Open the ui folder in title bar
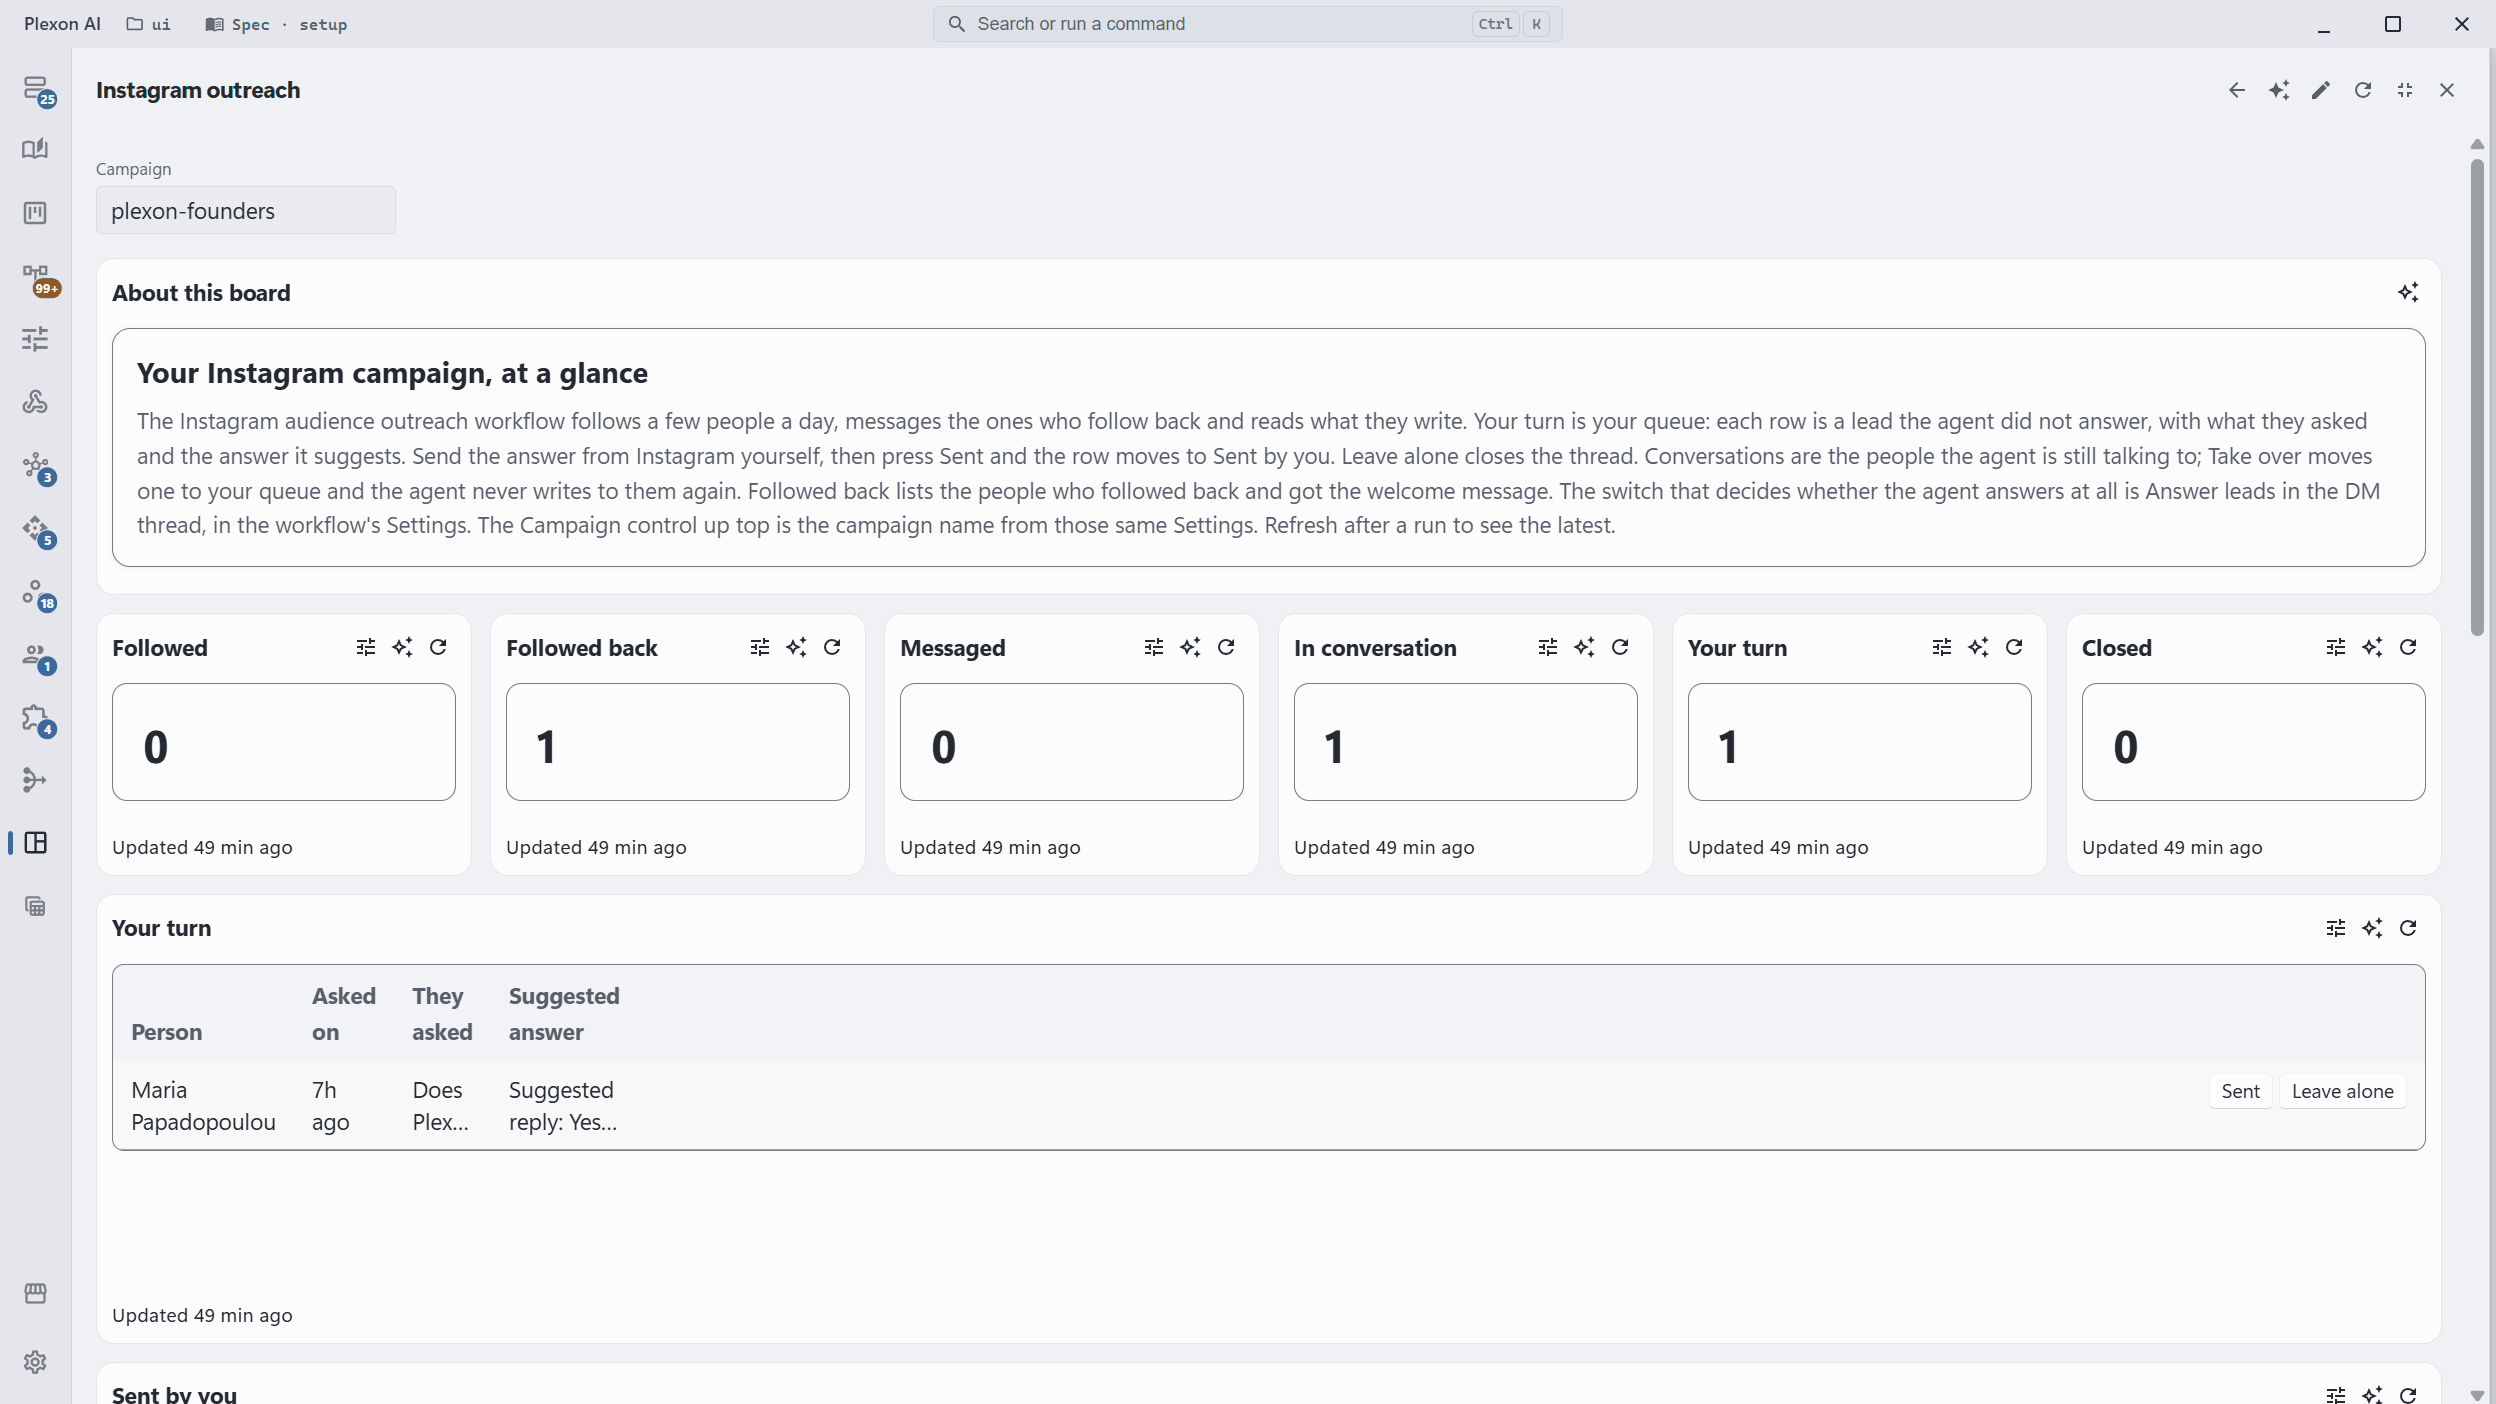 (x=148, y=24)
